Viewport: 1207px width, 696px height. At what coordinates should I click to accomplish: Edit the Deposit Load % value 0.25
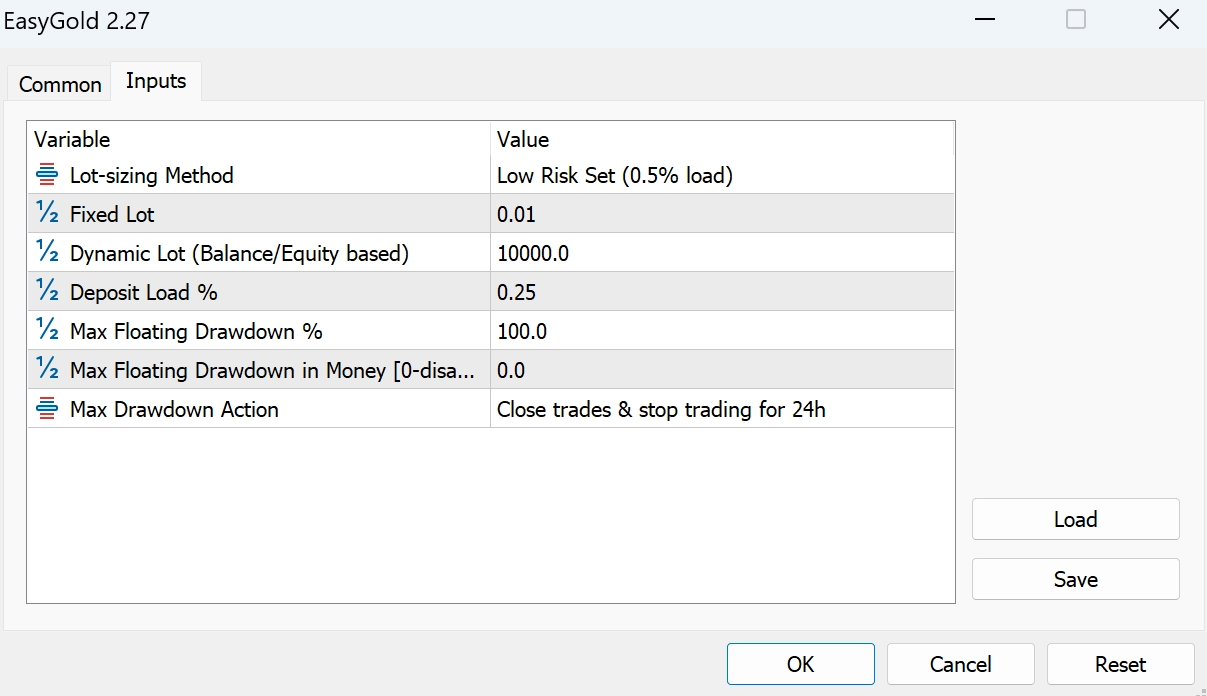pos(720,292)
